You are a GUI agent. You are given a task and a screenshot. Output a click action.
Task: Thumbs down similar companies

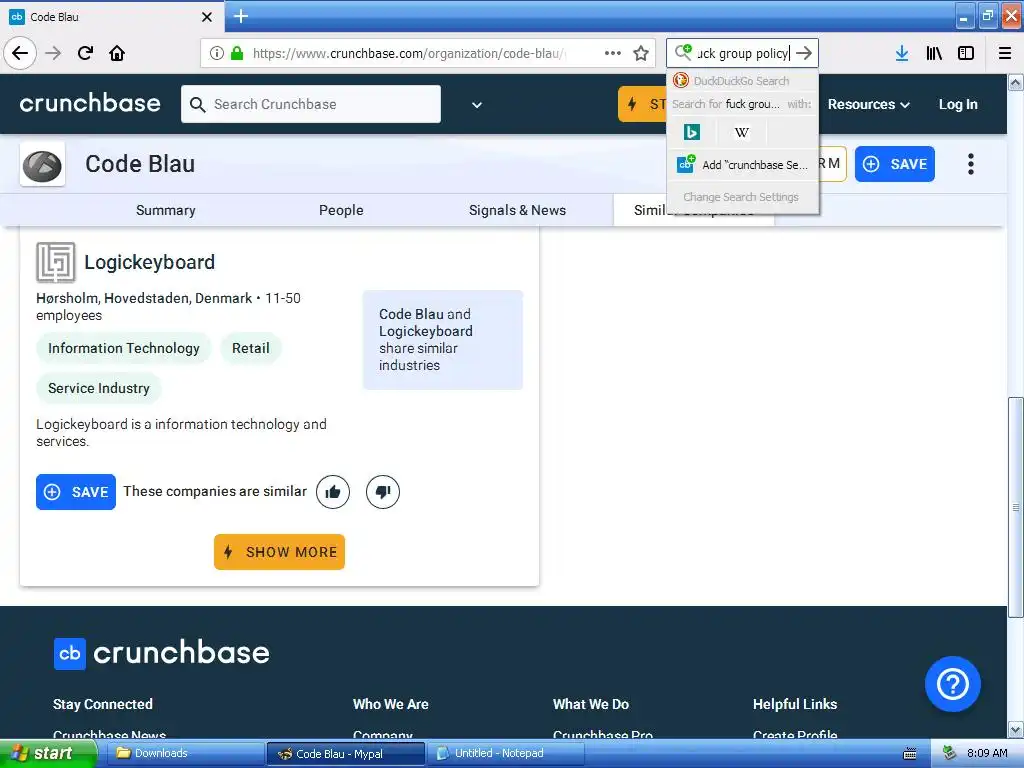(x=383, y=492)
